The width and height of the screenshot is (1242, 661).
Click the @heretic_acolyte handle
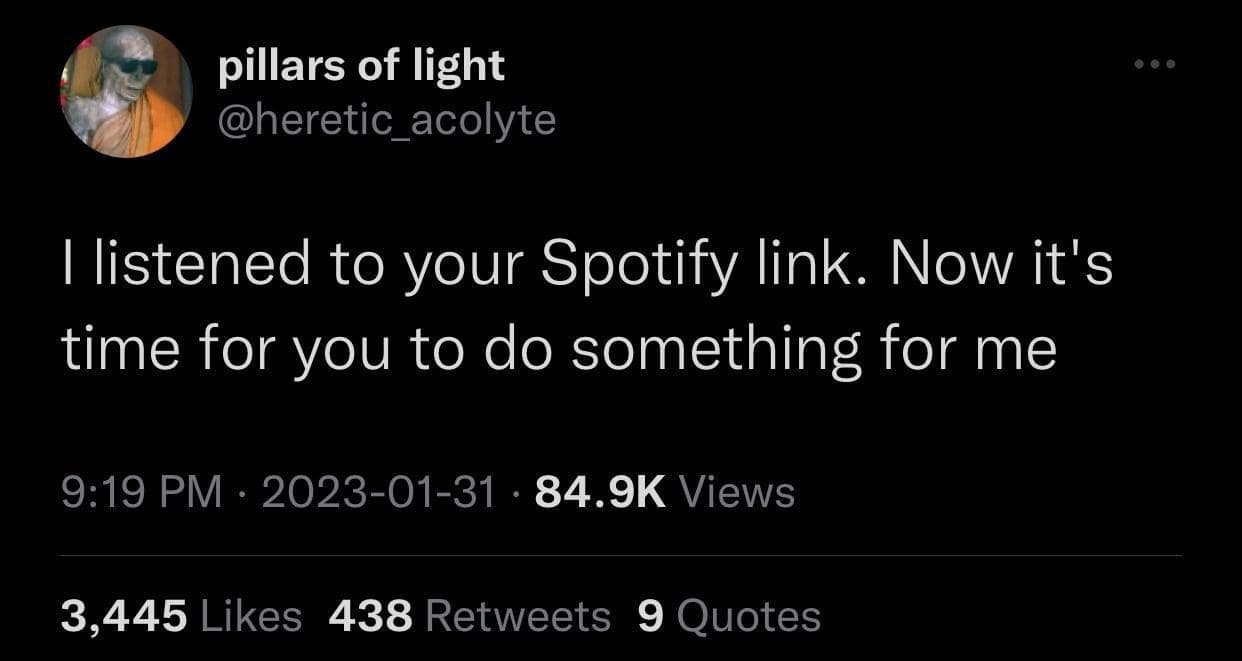point(386,120)
